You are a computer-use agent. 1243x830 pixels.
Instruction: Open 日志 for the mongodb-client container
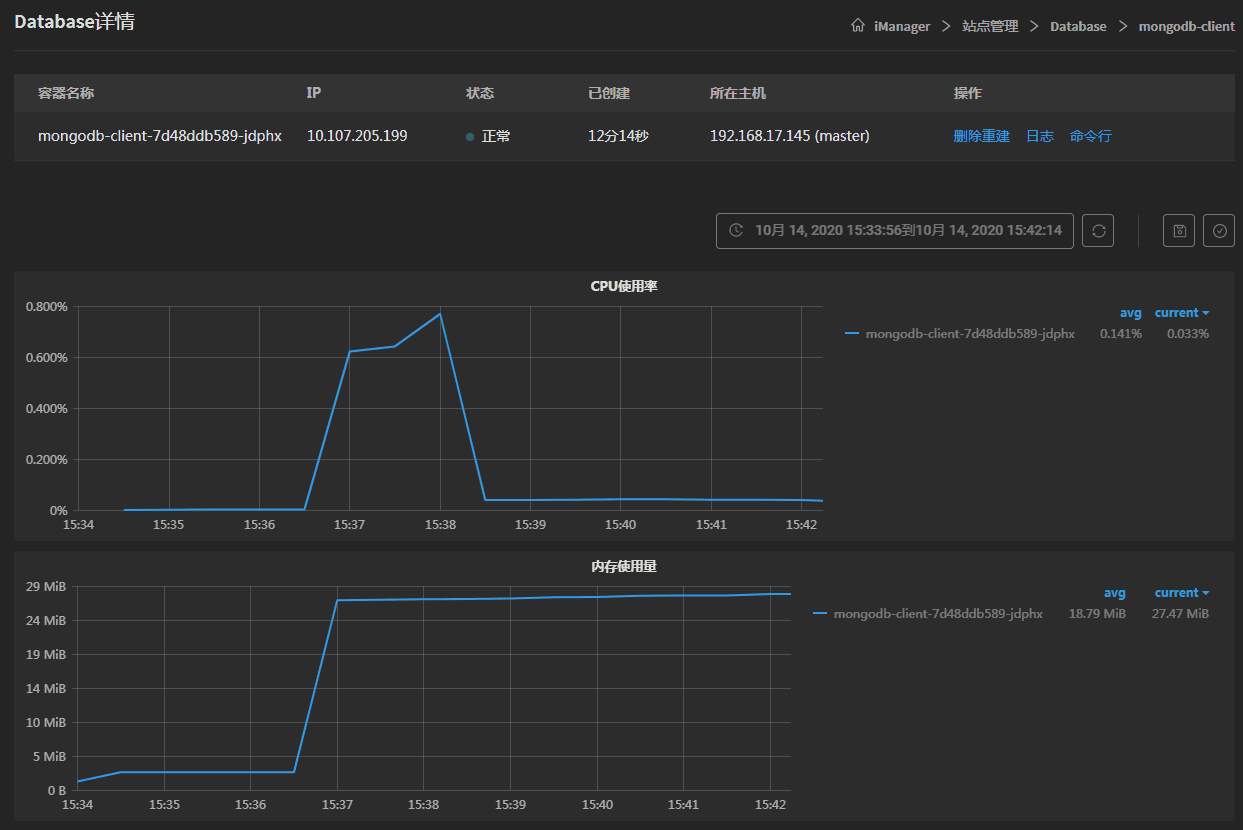coord(1039,136)
